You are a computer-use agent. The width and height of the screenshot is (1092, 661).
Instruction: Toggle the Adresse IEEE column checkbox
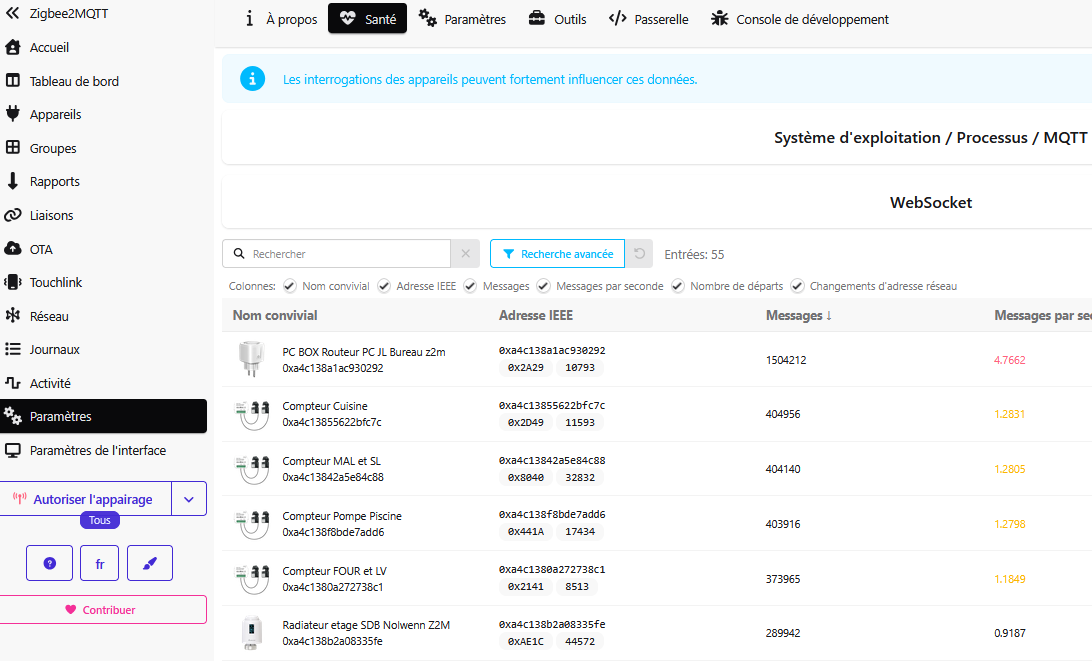pos(384,286)
